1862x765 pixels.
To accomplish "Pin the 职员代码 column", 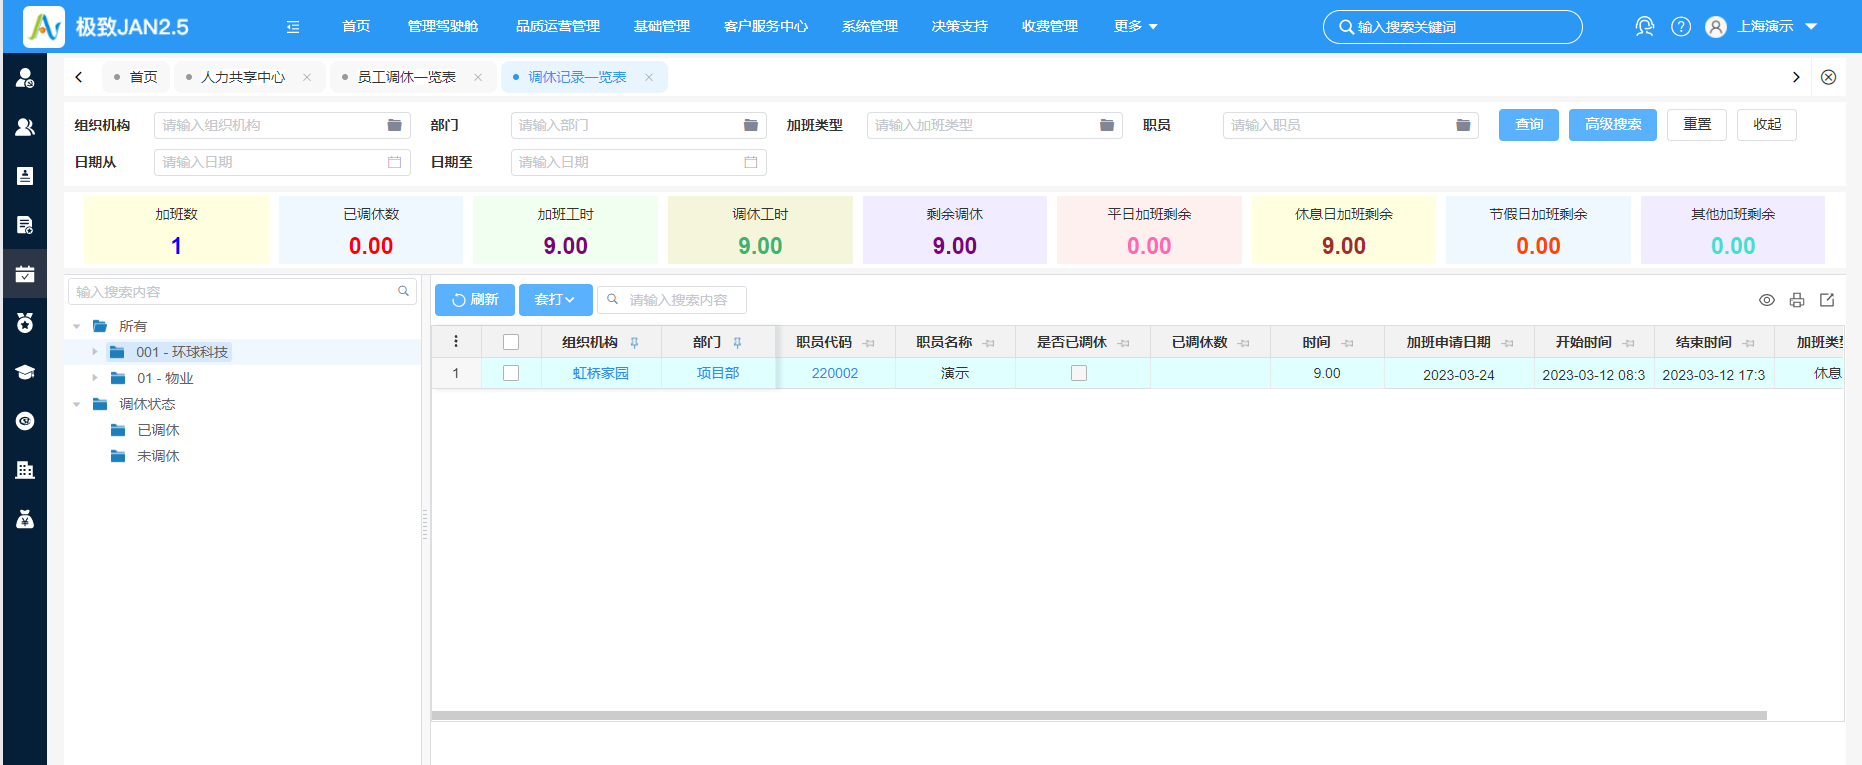I will point(869,343).
